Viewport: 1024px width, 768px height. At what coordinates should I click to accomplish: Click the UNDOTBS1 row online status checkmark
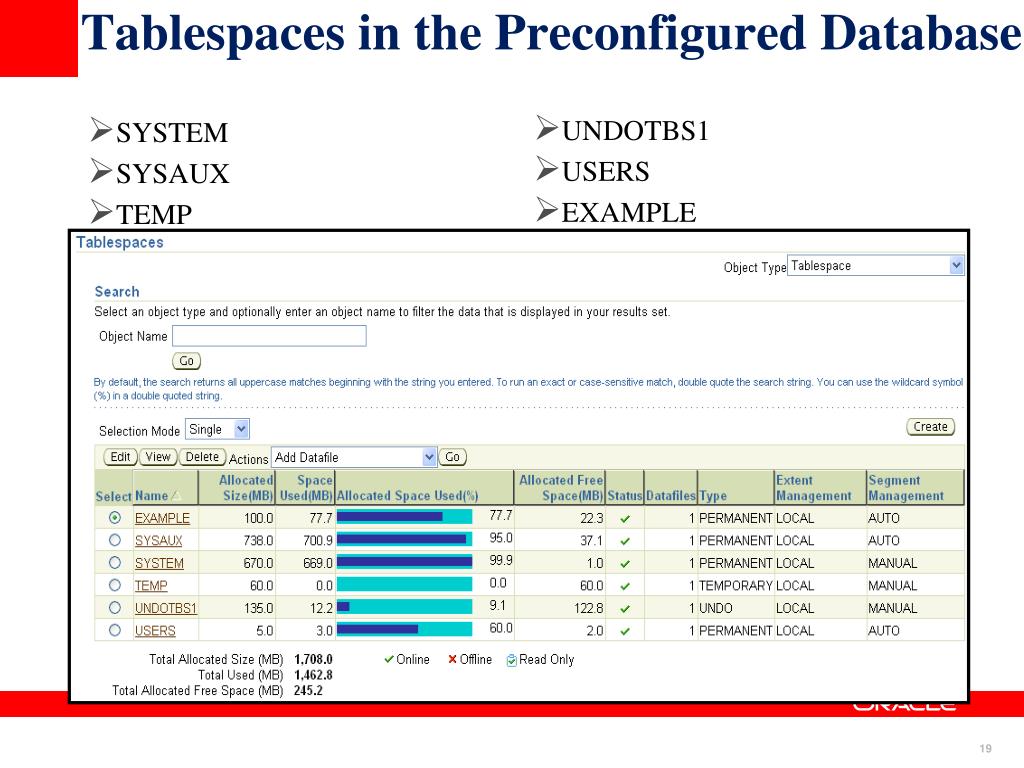(x=625, y=609)
